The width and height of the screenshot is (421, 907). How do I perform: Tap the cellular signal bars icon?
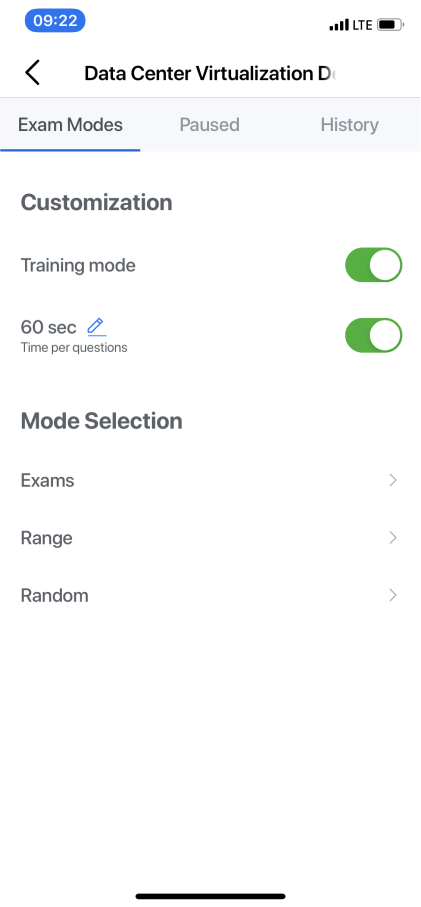(x=339, y=25)
